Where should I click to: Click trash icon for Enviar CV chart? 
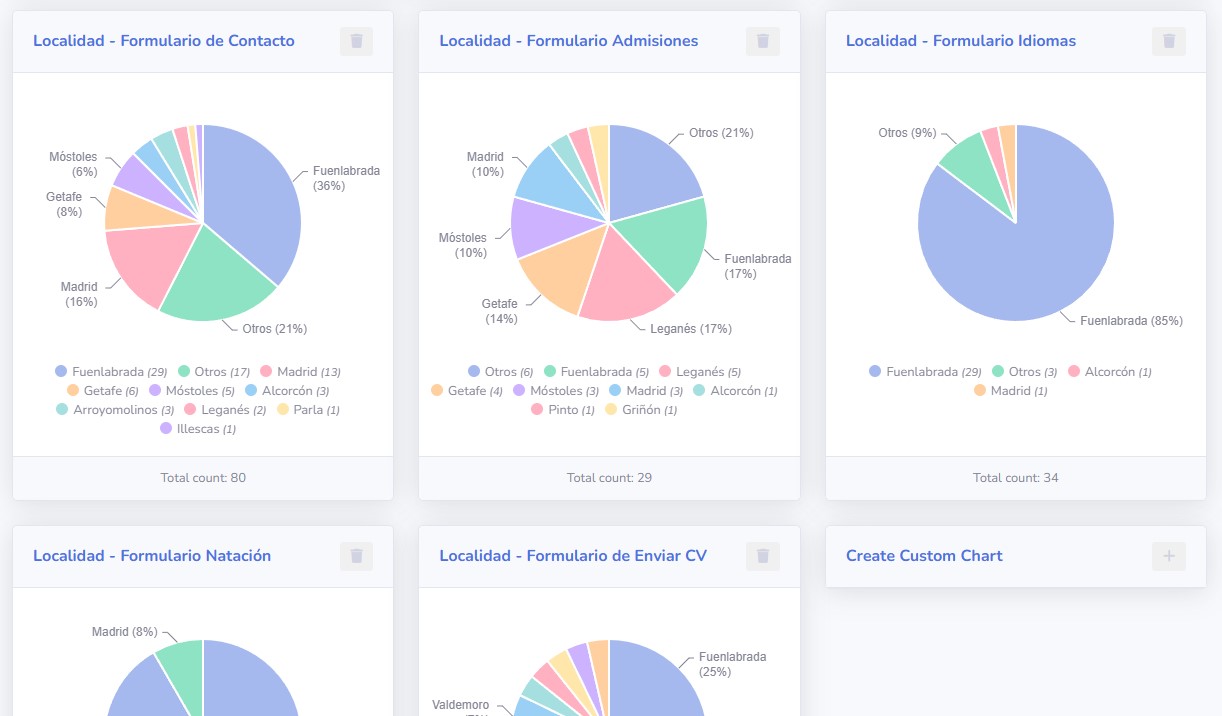coord(762,556)
